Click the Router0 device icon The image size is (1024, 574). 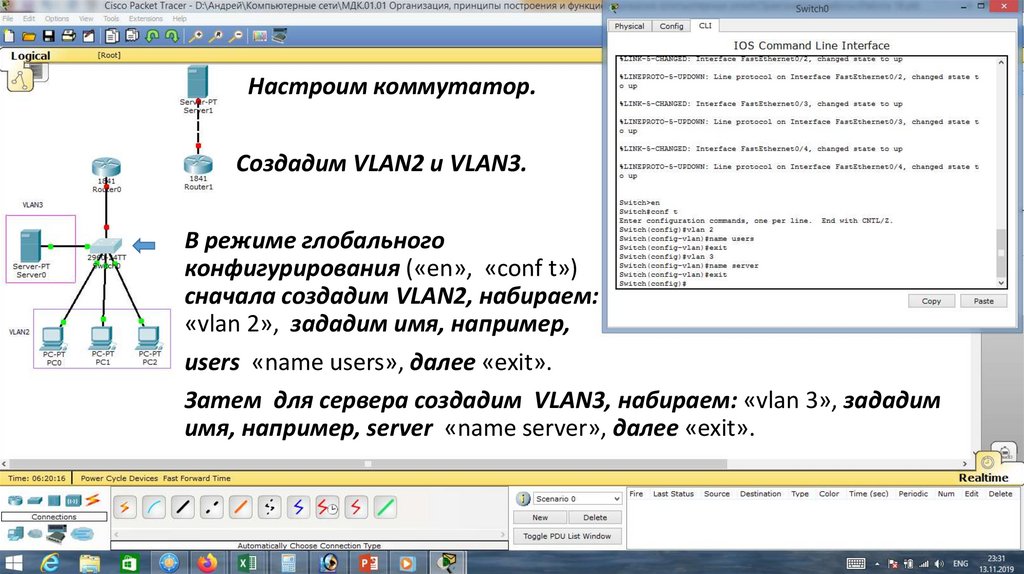pyautogui.click(x=106, y=170)
